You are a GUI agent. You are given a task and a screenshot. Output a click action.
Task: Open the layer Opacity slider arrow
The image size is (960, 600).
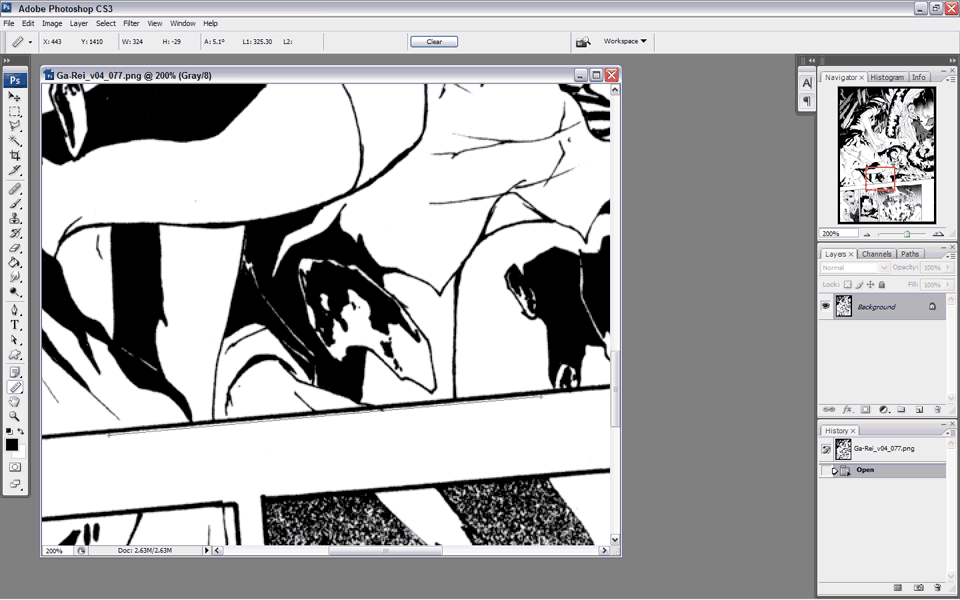[x=948, y=268]
